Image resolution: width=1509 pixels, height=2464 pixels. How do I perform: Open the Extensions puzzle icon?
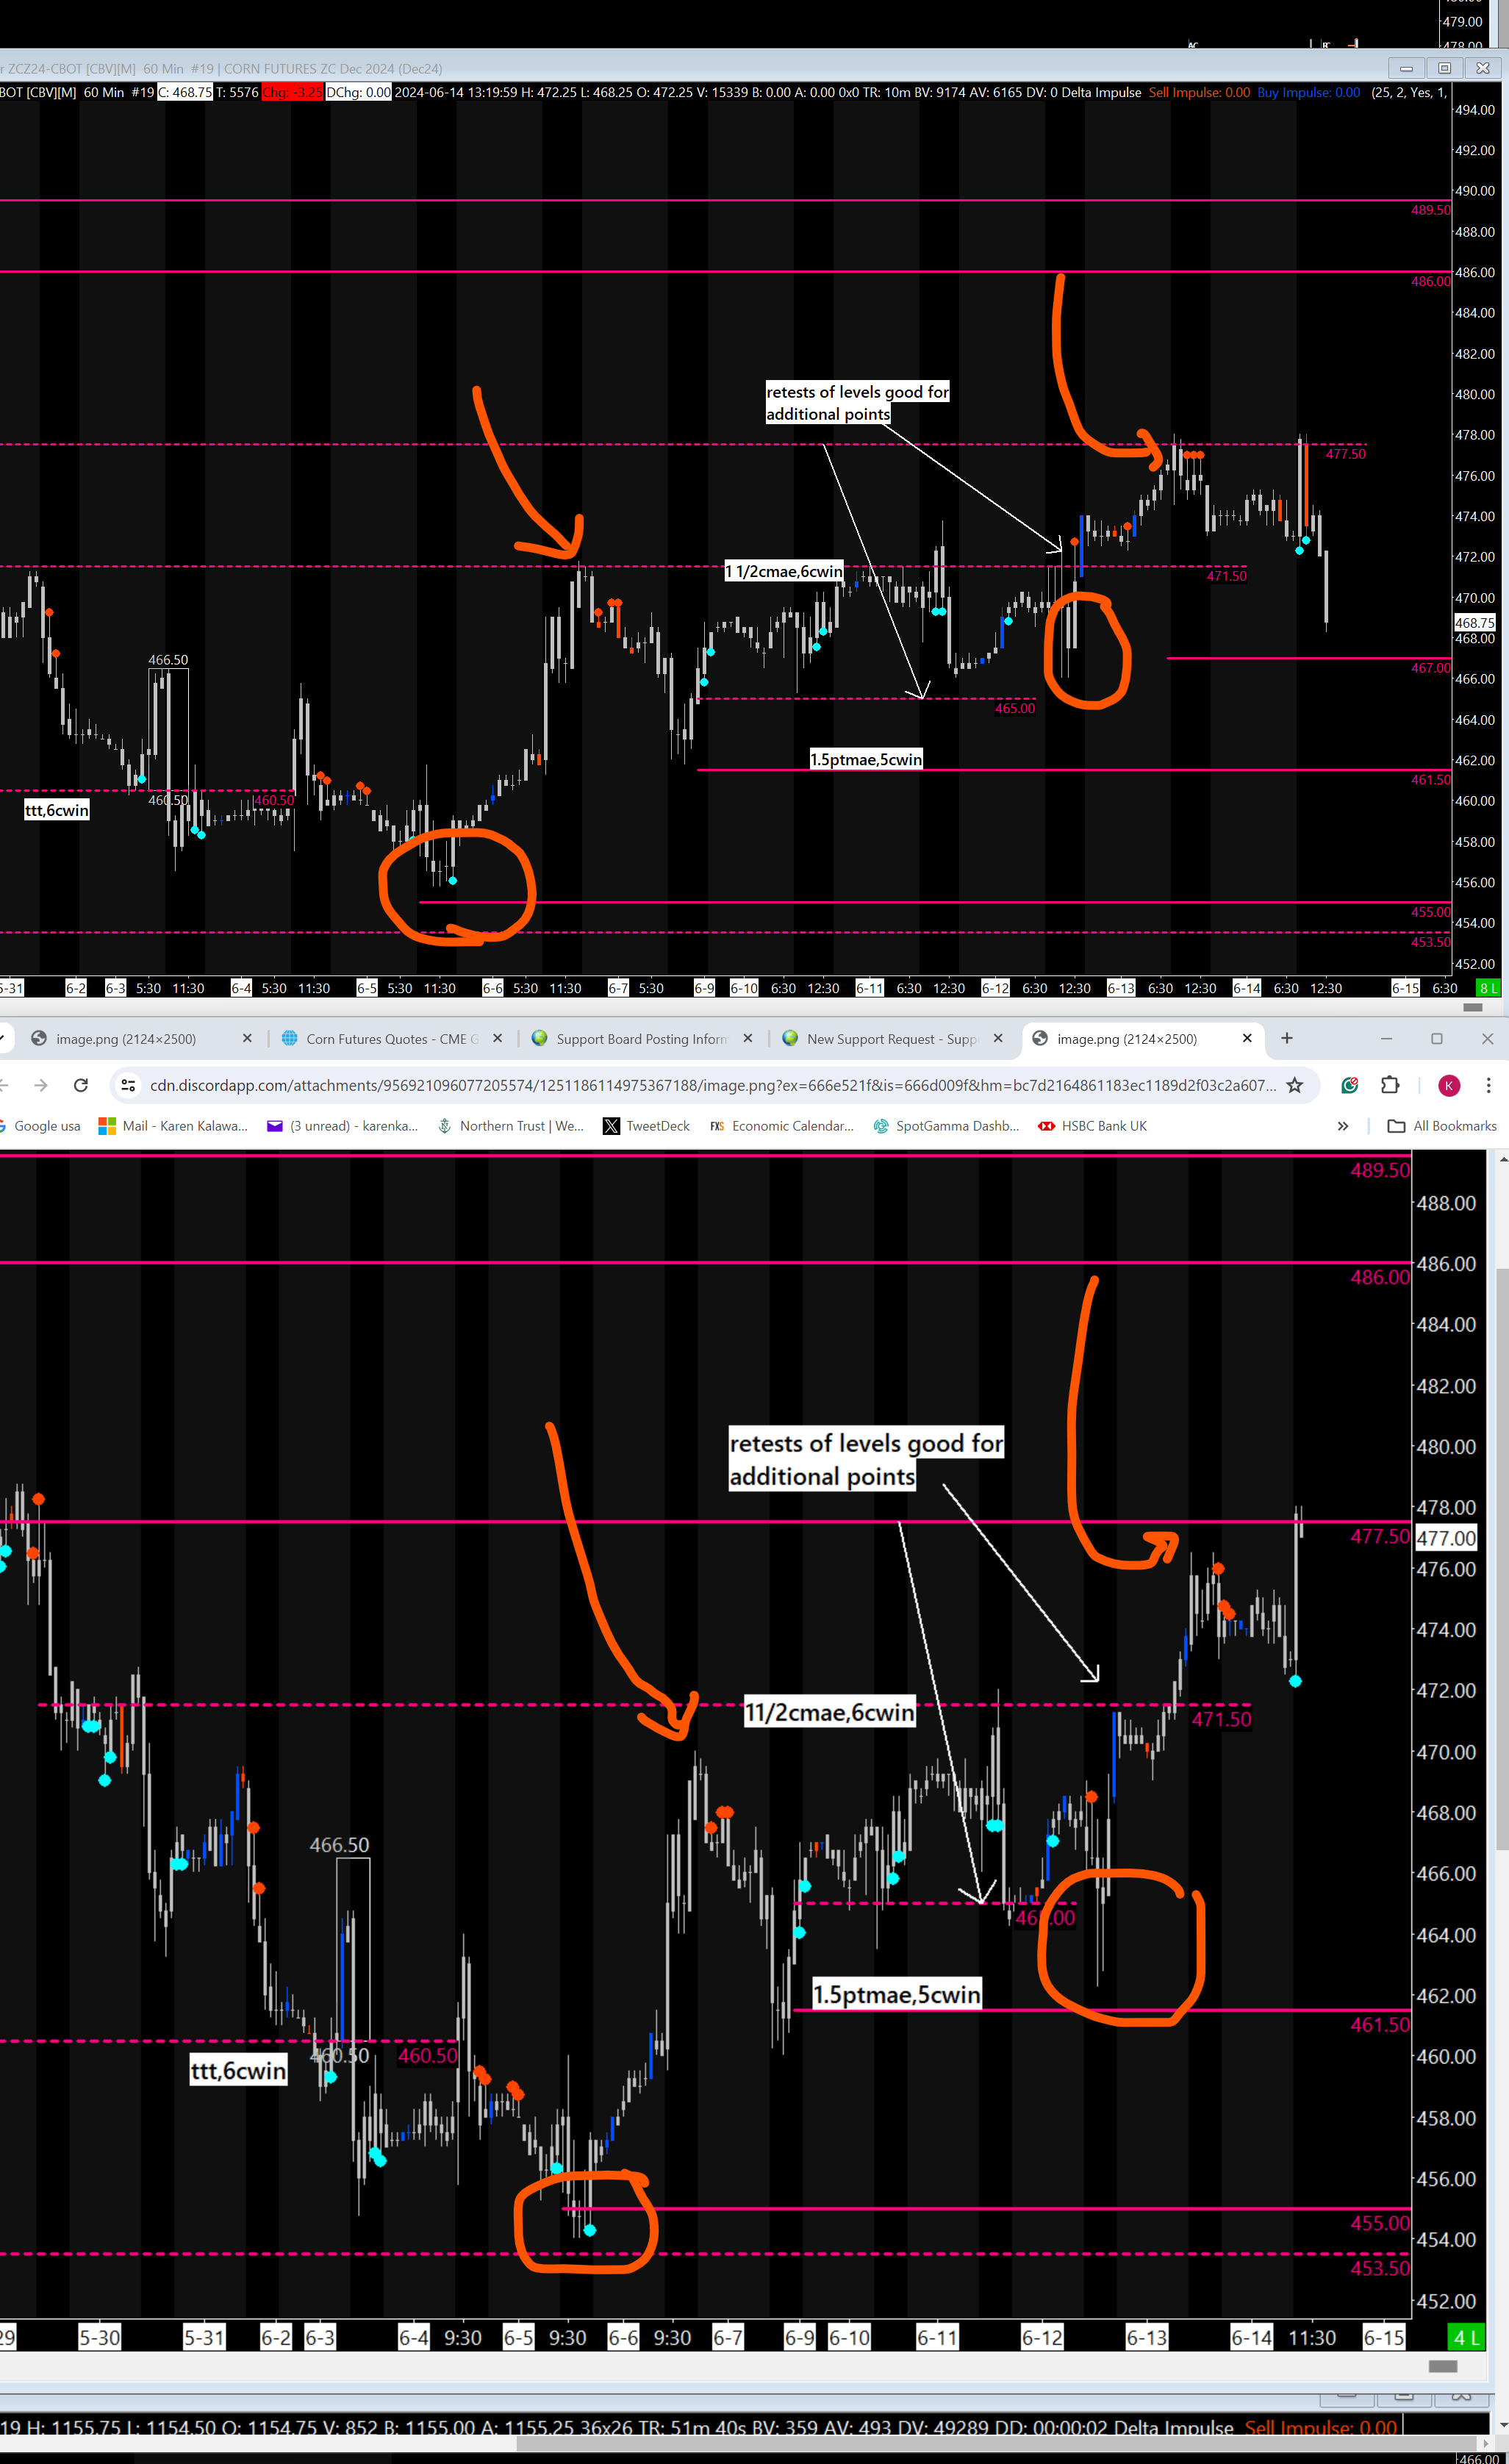tap(1390, 1085)
